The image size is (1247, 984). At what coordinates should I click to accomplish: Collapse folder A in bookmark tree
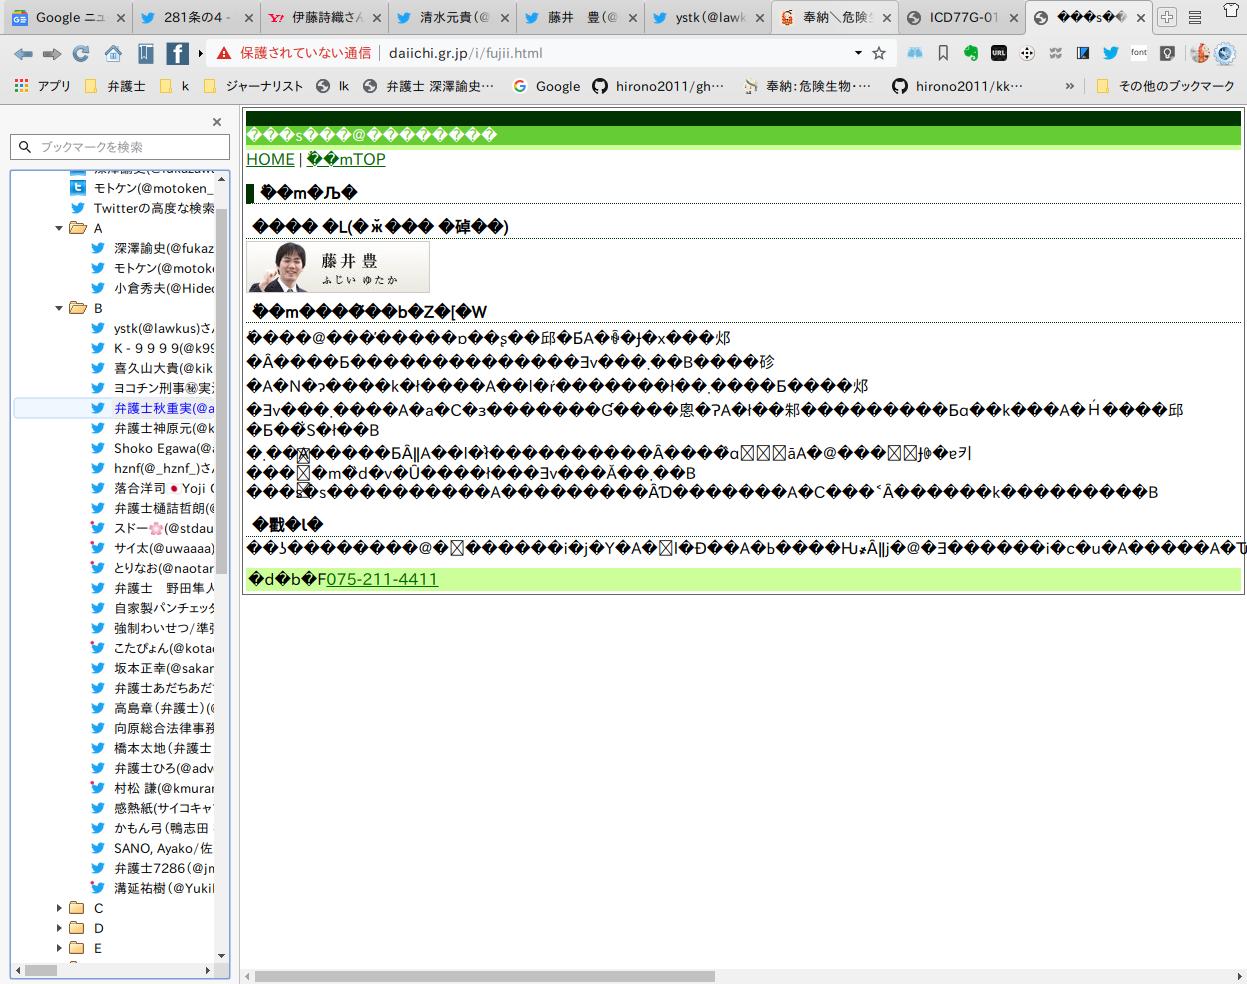(59, 228)
